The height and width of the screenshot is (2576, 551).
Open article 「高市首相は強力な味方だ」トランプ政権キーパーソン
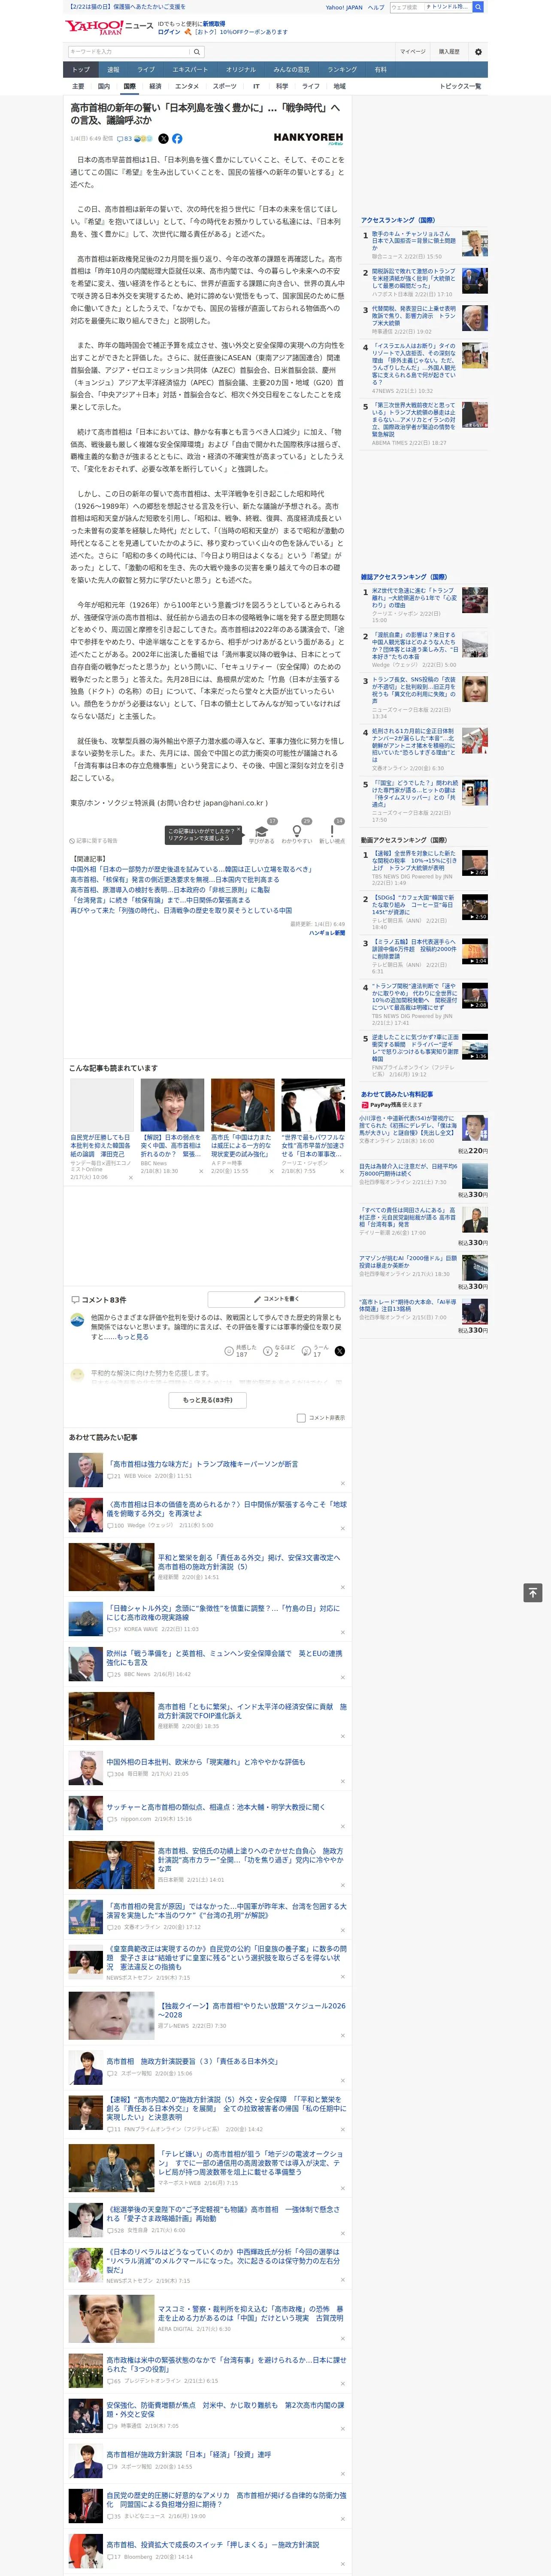tap(202, 1464)
